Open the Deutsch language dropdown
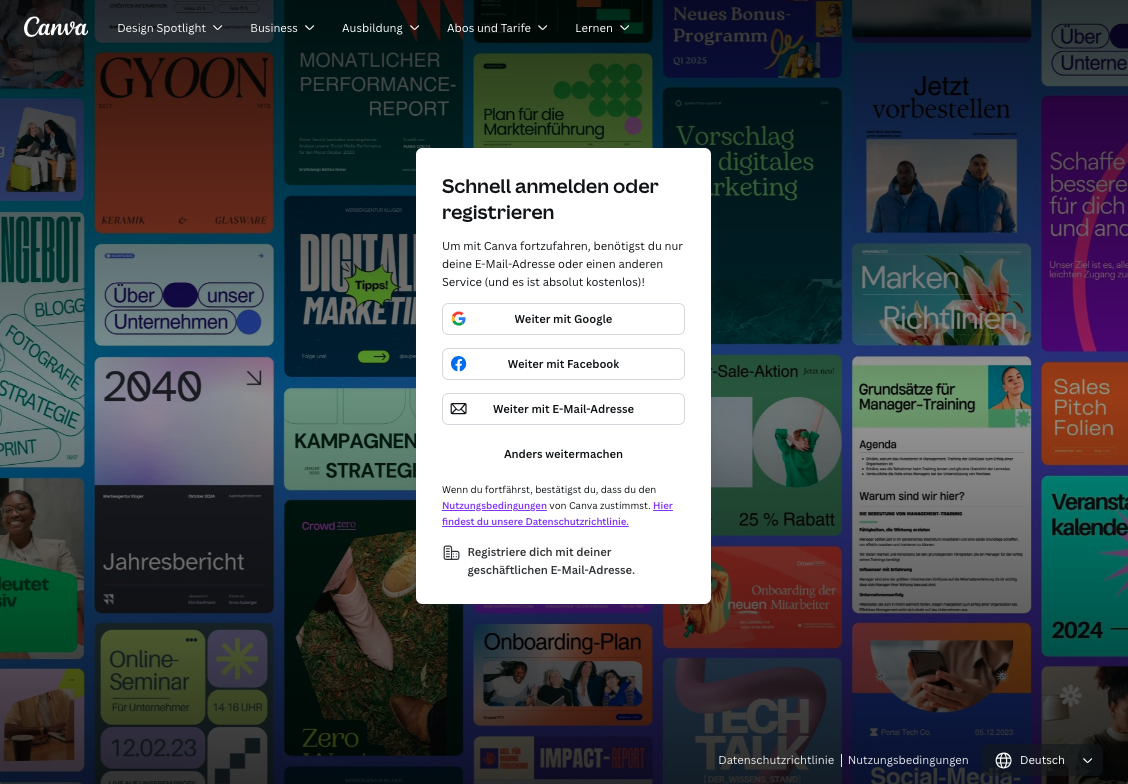1128x784 pixels. pos(1045,760)
